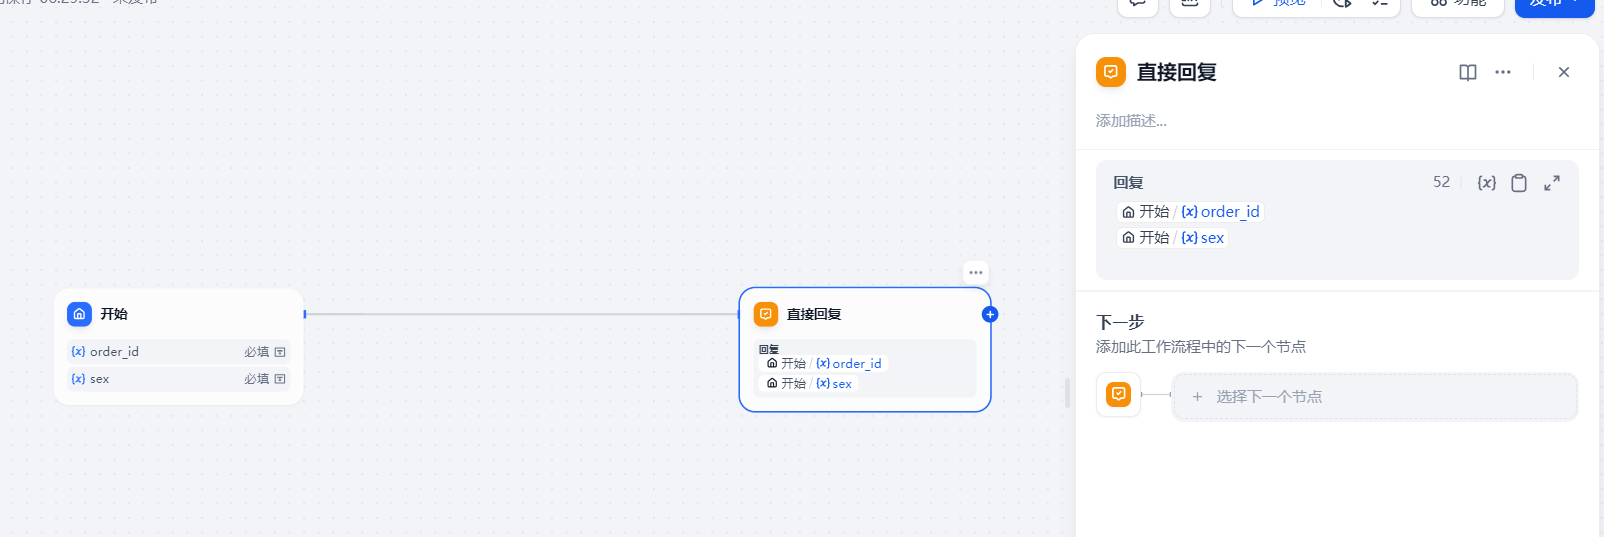Copy the 回复 content with clipboard icon
1604x537 pixels.
pyautogui.click(x=1519, y=183)
